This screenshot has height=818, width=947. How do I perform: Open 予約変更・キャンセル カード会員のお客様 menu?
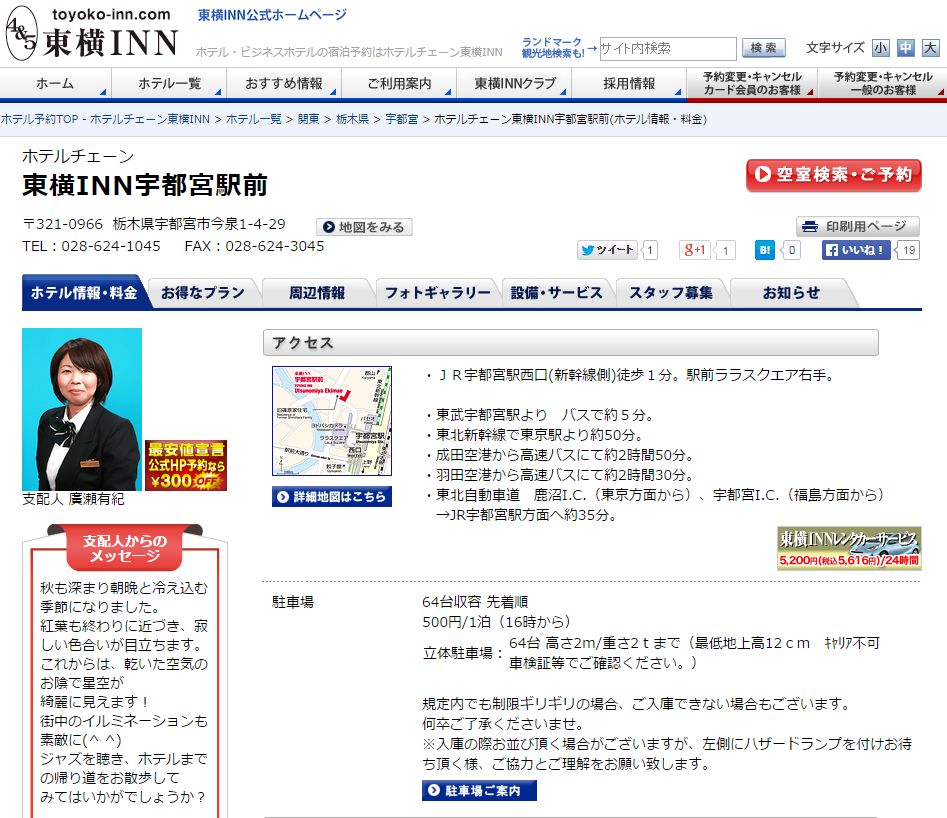752,83
